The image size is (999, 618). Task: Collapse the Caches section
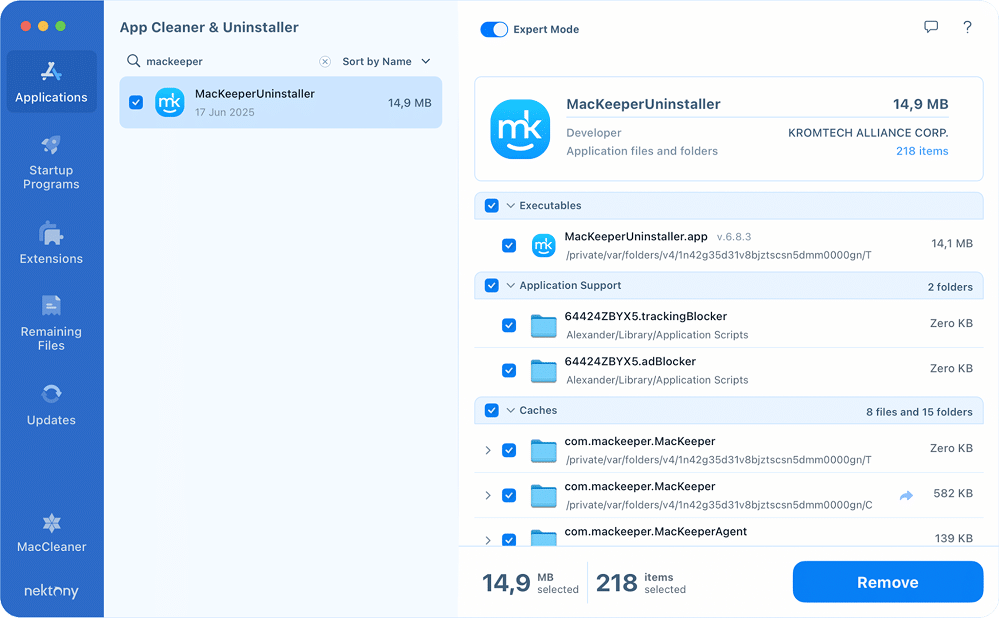[x=510, y=410]
